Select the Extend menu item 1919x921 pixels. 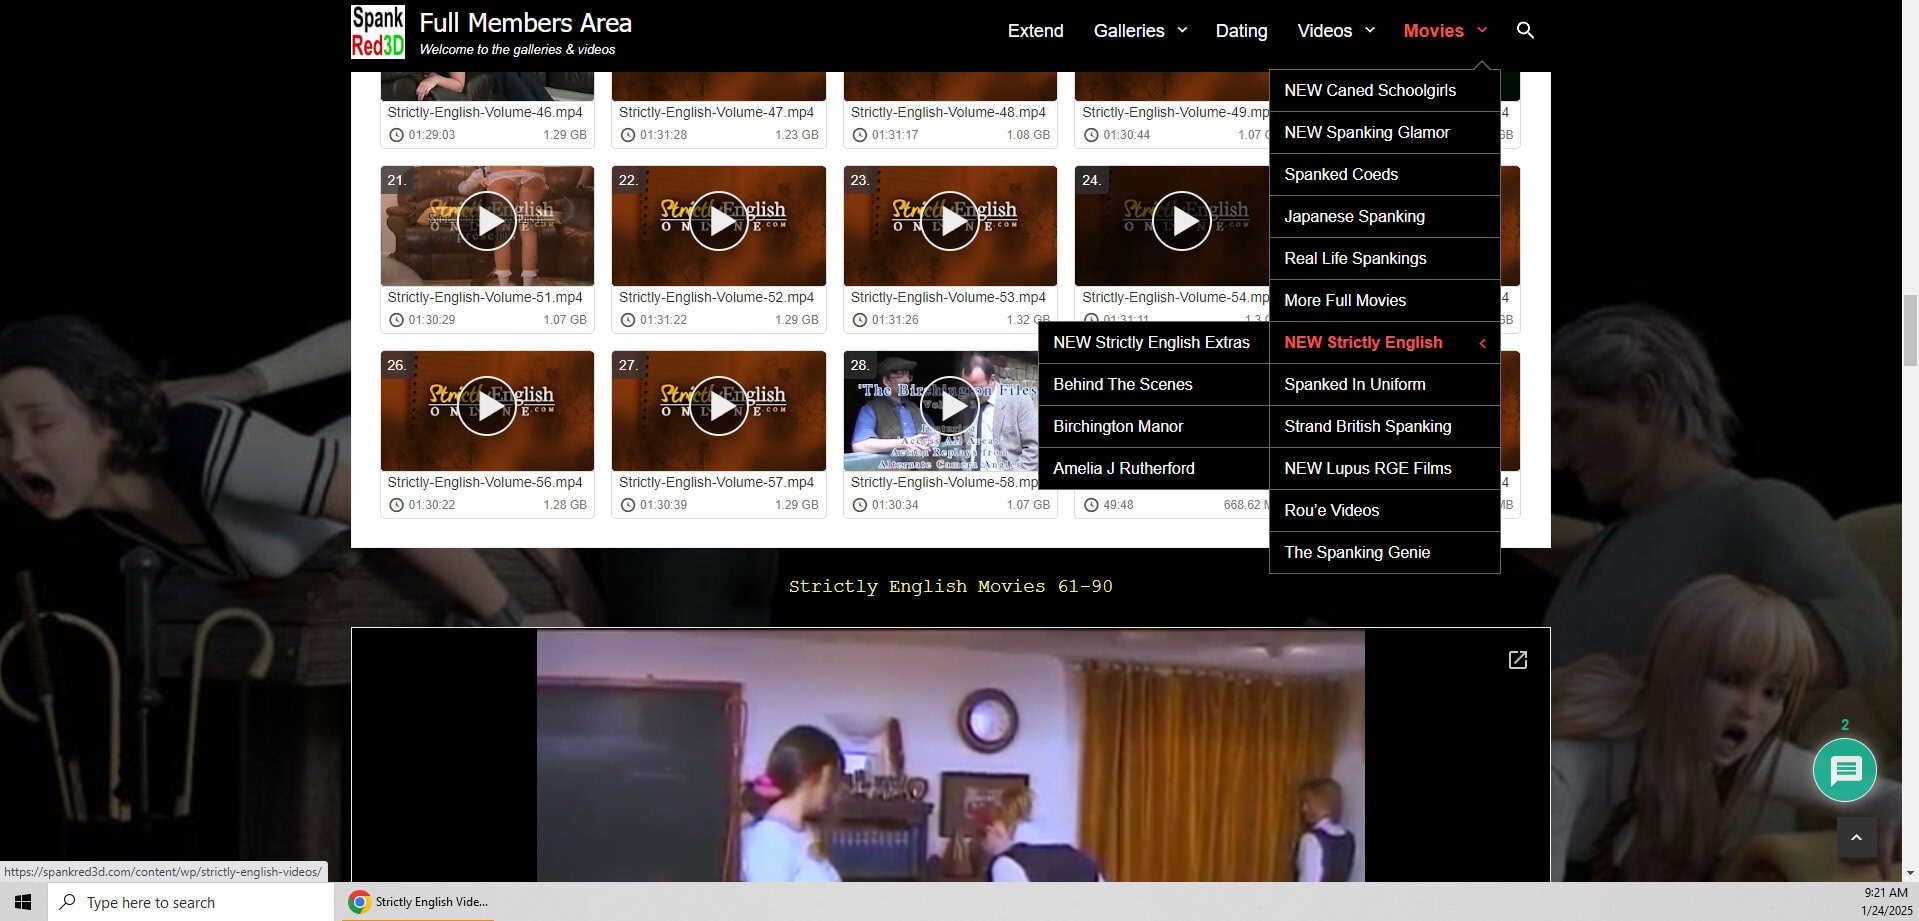click(x=1035, y=31)
